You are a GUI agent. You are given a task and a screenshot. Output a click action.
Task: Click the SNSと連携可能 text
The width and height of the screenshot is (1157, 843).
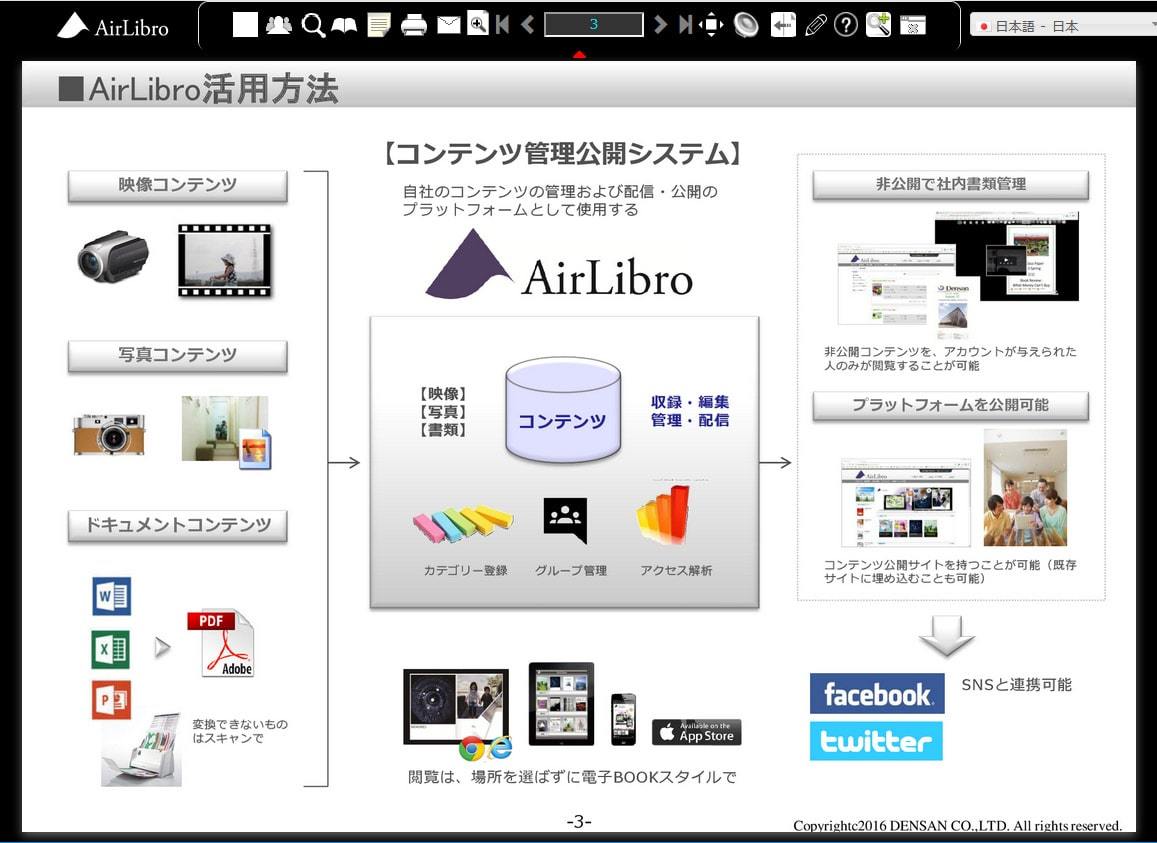pos(1016,685)
